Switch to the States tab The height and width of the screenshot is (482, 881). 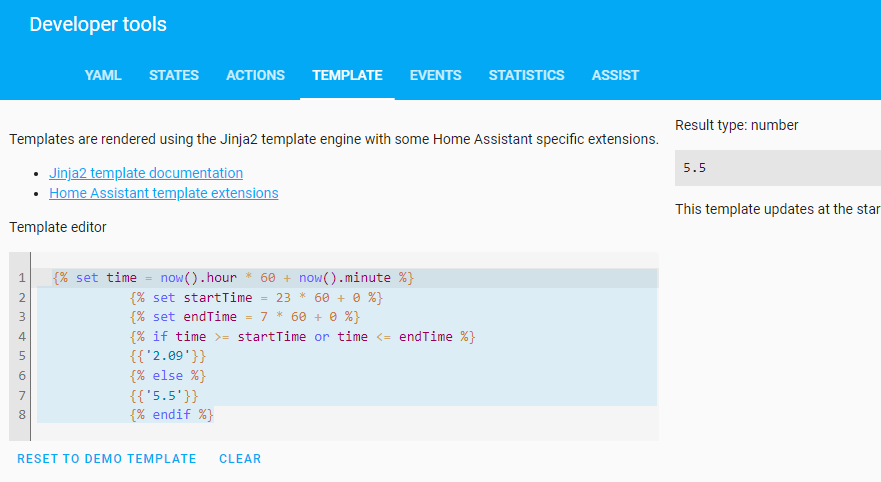tap(174, 75)
